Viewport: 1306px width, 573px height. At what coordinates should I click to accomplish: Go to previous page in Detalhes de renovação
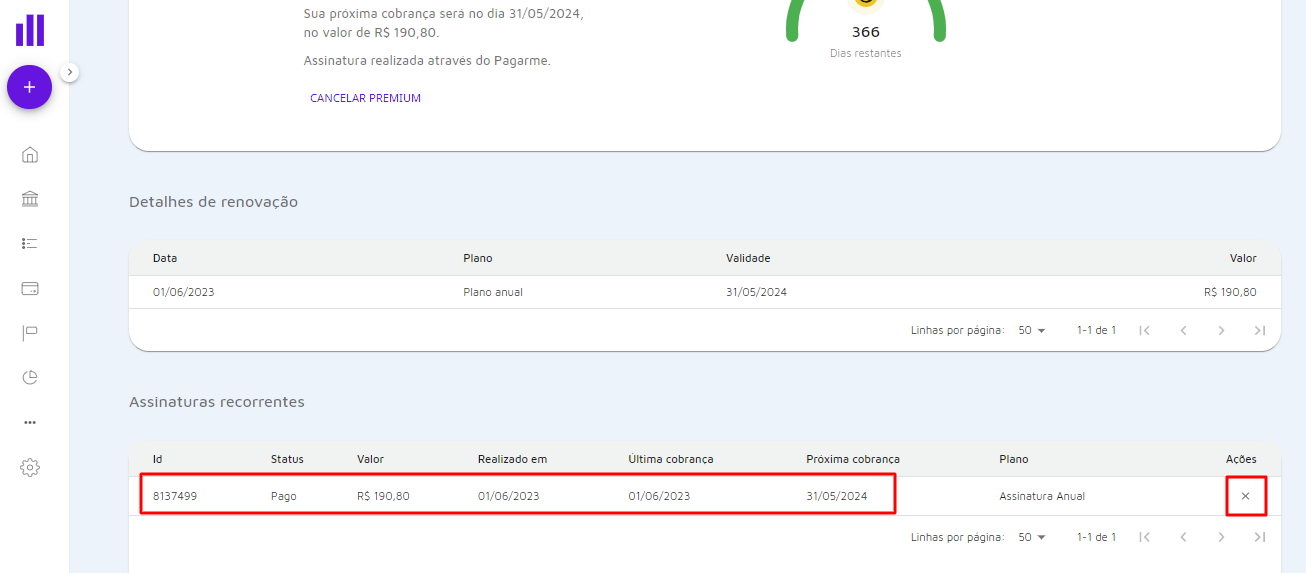pyautogui.click(x=1183, y=330)
